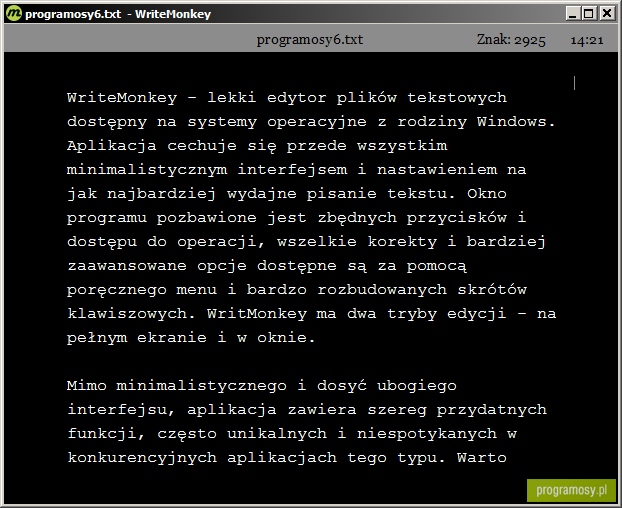Image resolution: width=622 pixels, height=508 pixels.
Task: Click the word 'minimalistycznym' in first paragraph
Action: 147,170
